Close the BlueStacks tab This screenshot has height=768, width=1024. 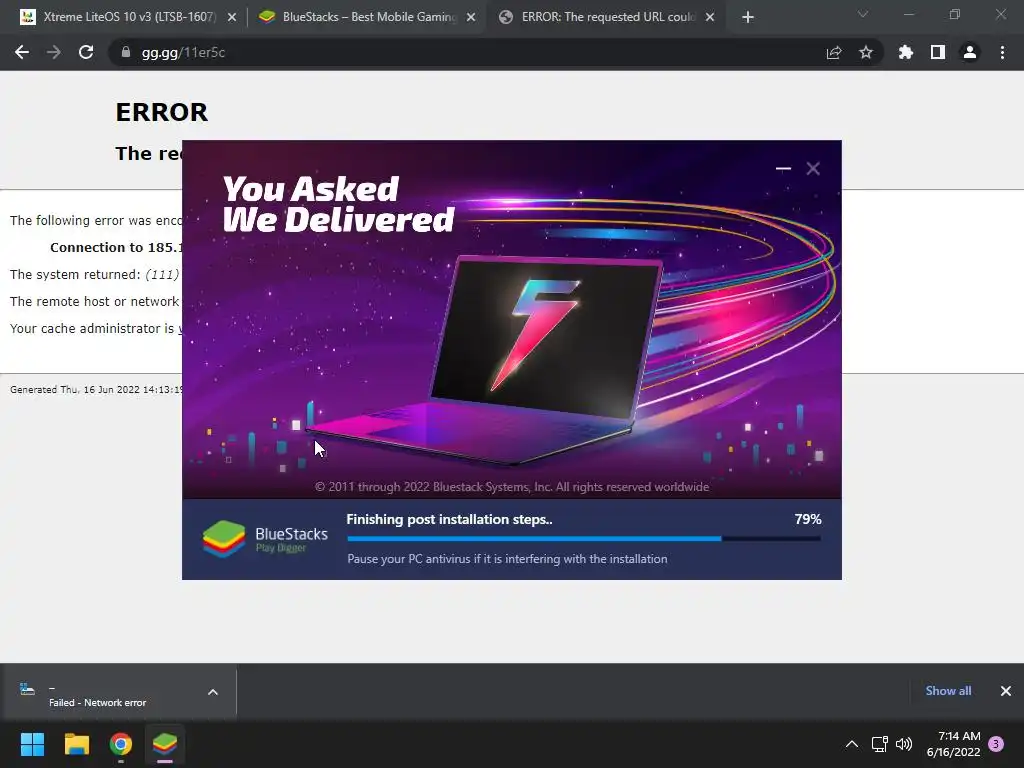tap(471, 17)
